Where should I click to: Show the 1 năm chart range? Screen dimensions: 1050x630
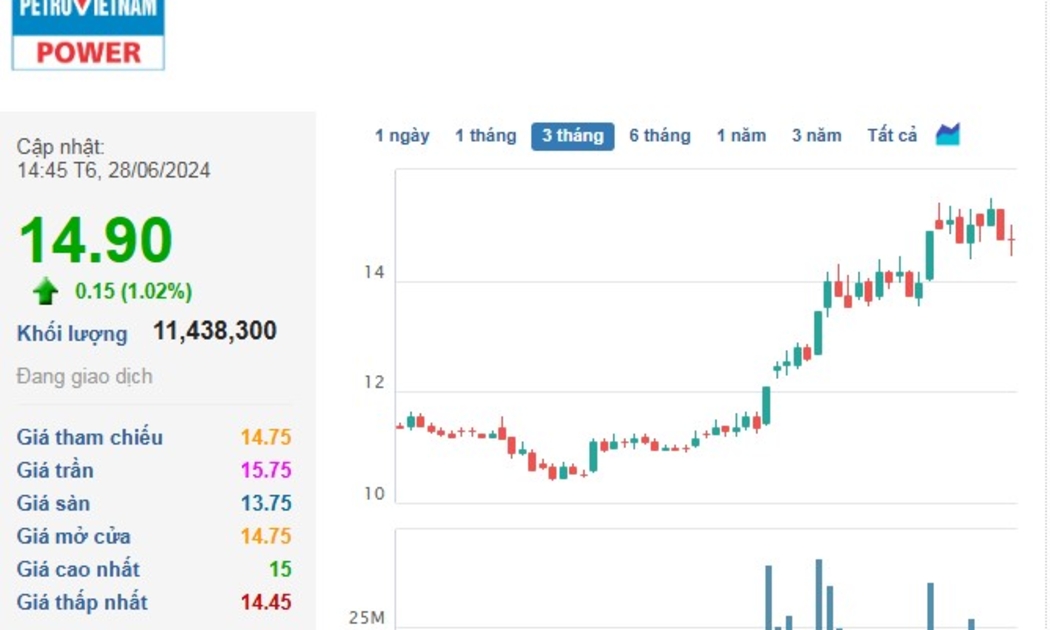pyautogui.click(x=741, y=136)
